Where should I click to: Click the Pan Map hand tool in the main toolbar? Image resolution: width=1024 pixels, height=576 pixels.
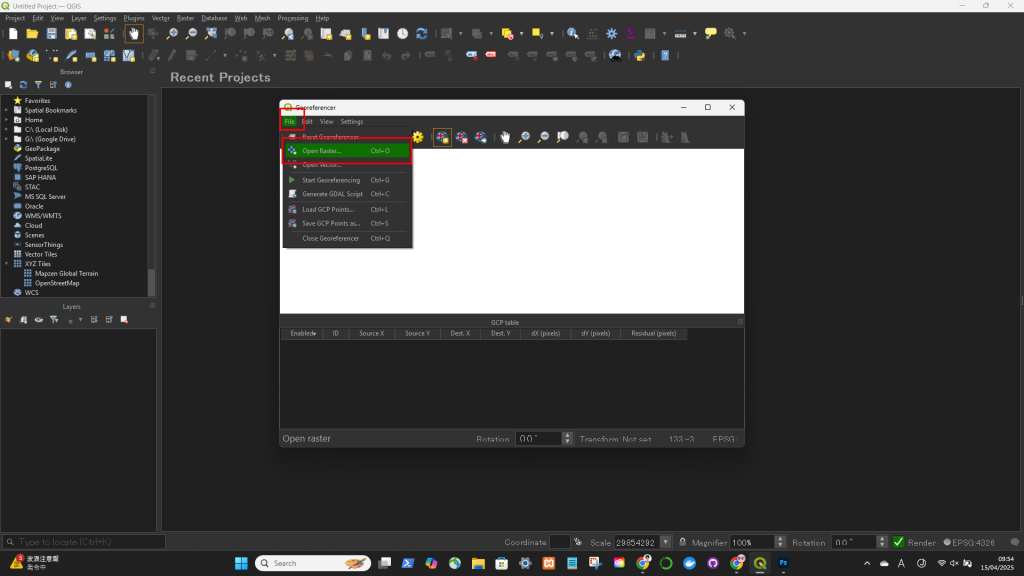tap(133, 34)
